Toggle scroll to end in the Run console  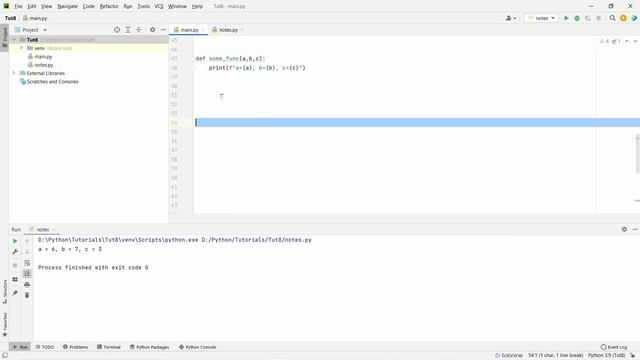point(27,273)
